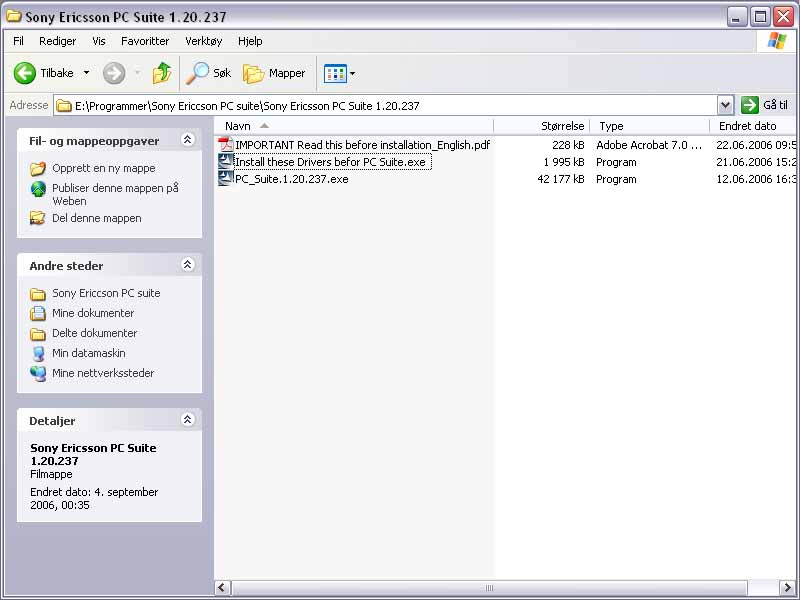Click the greyed-out forward arrow button

click(114, 73)
